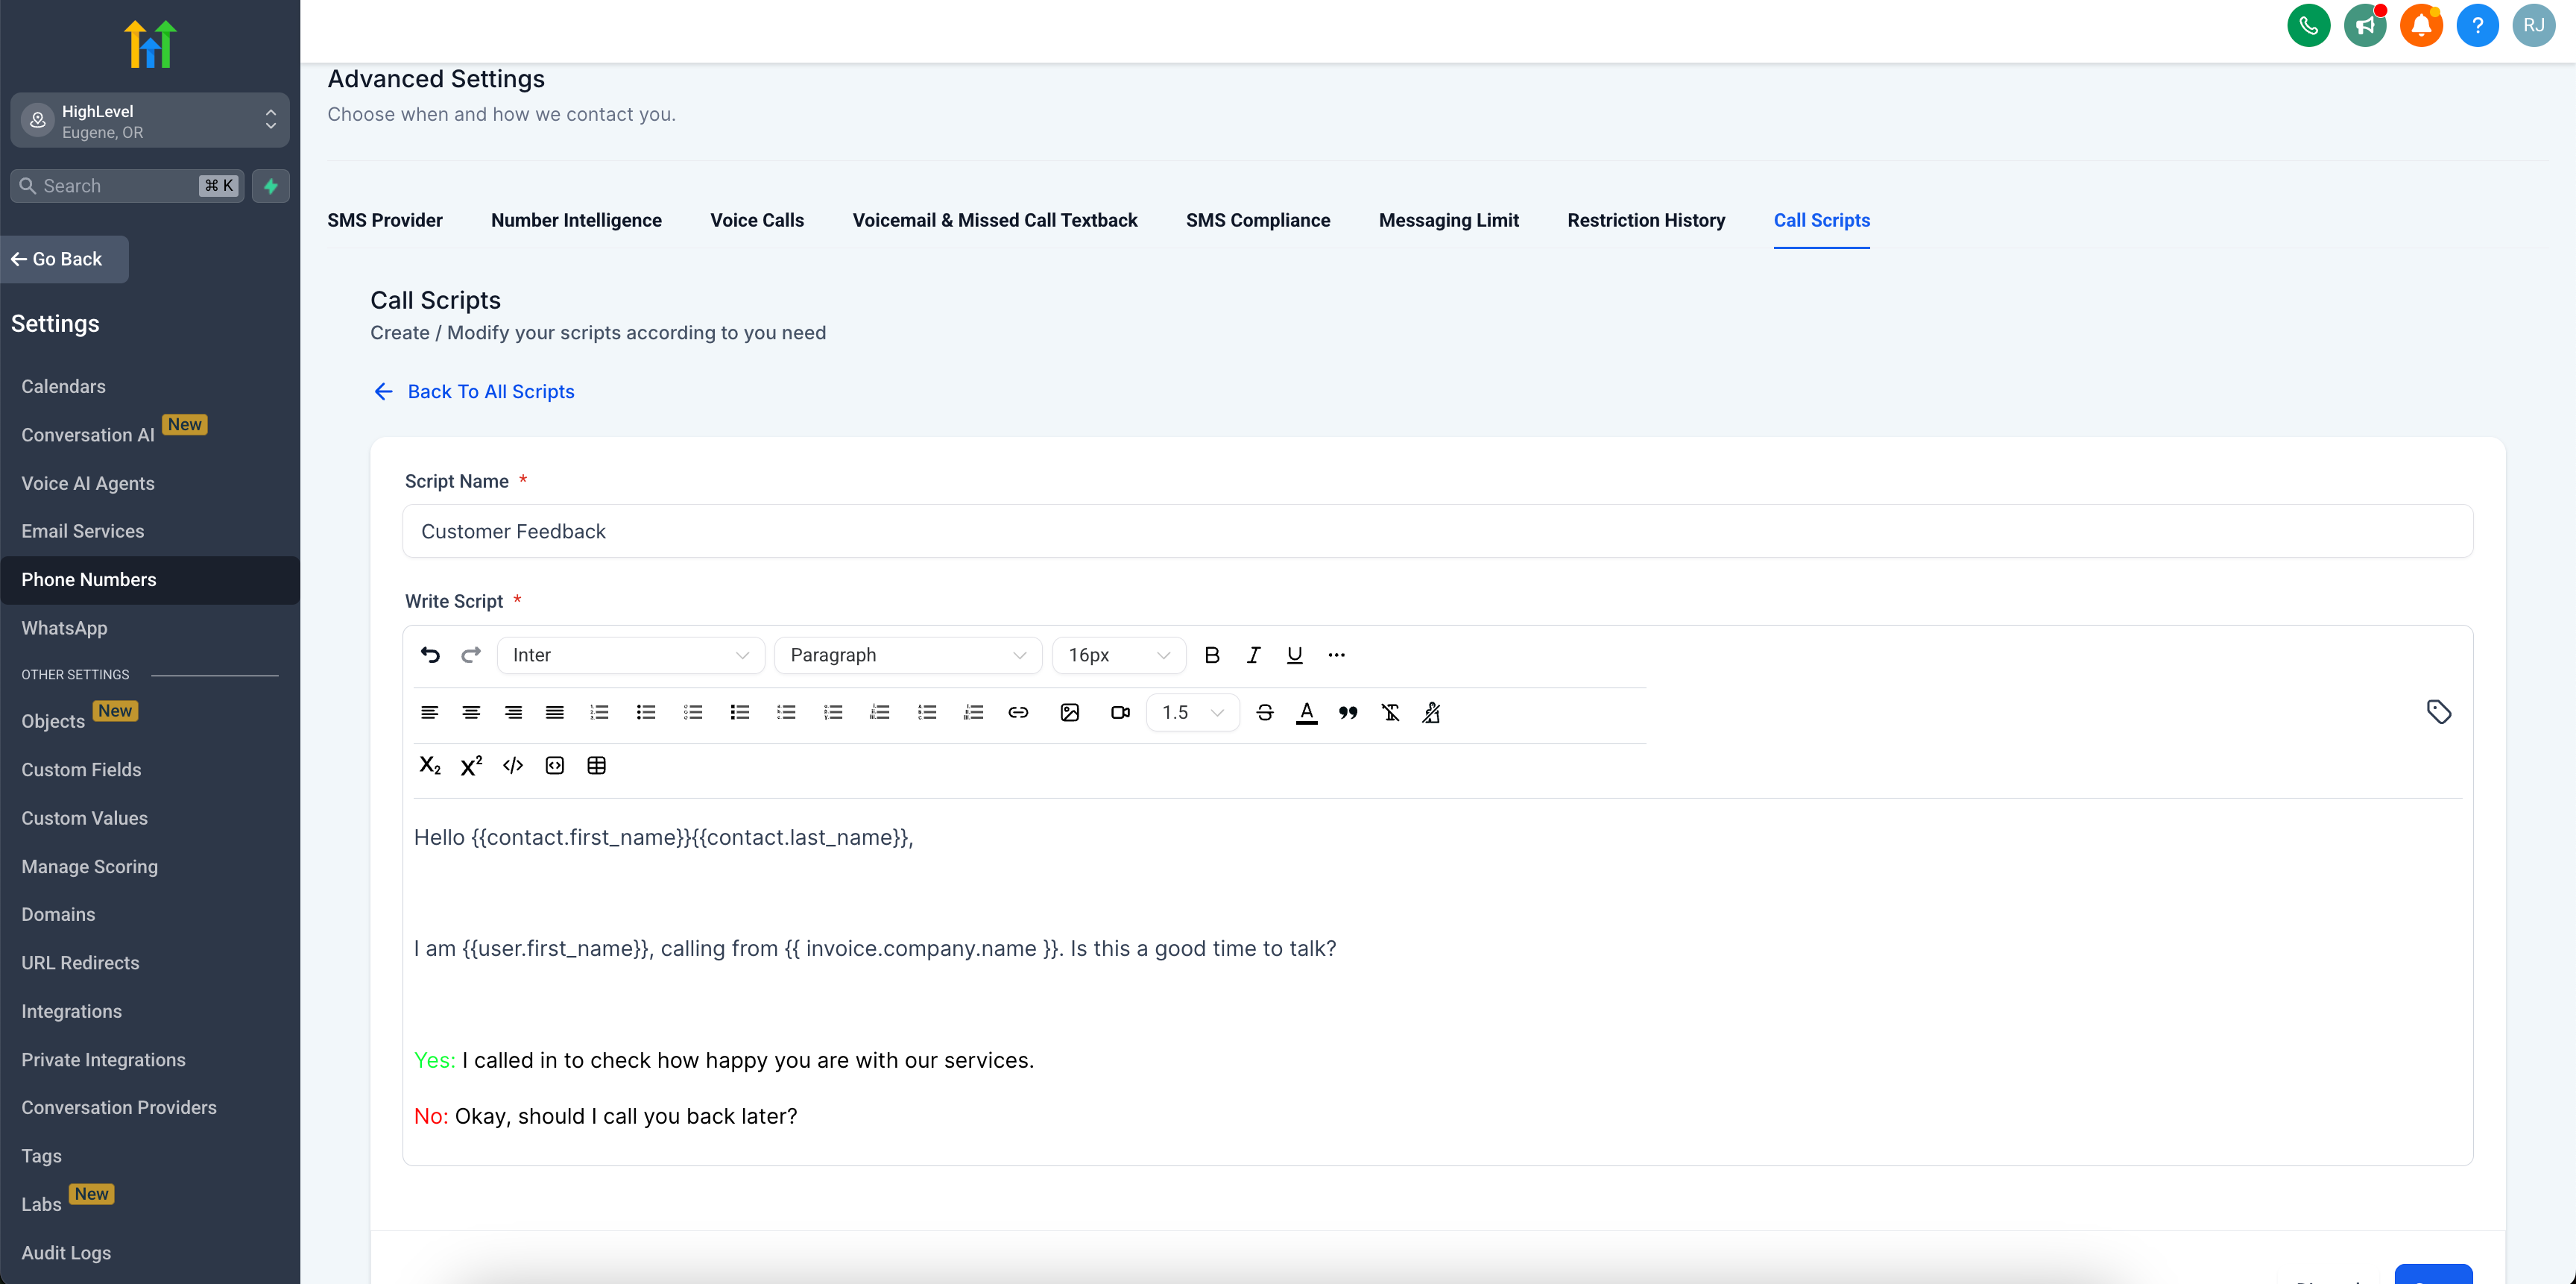Insert an image into the script
This screenshot has width=2576, height=1284.
pyautogui.click(x=1070, y=712)
